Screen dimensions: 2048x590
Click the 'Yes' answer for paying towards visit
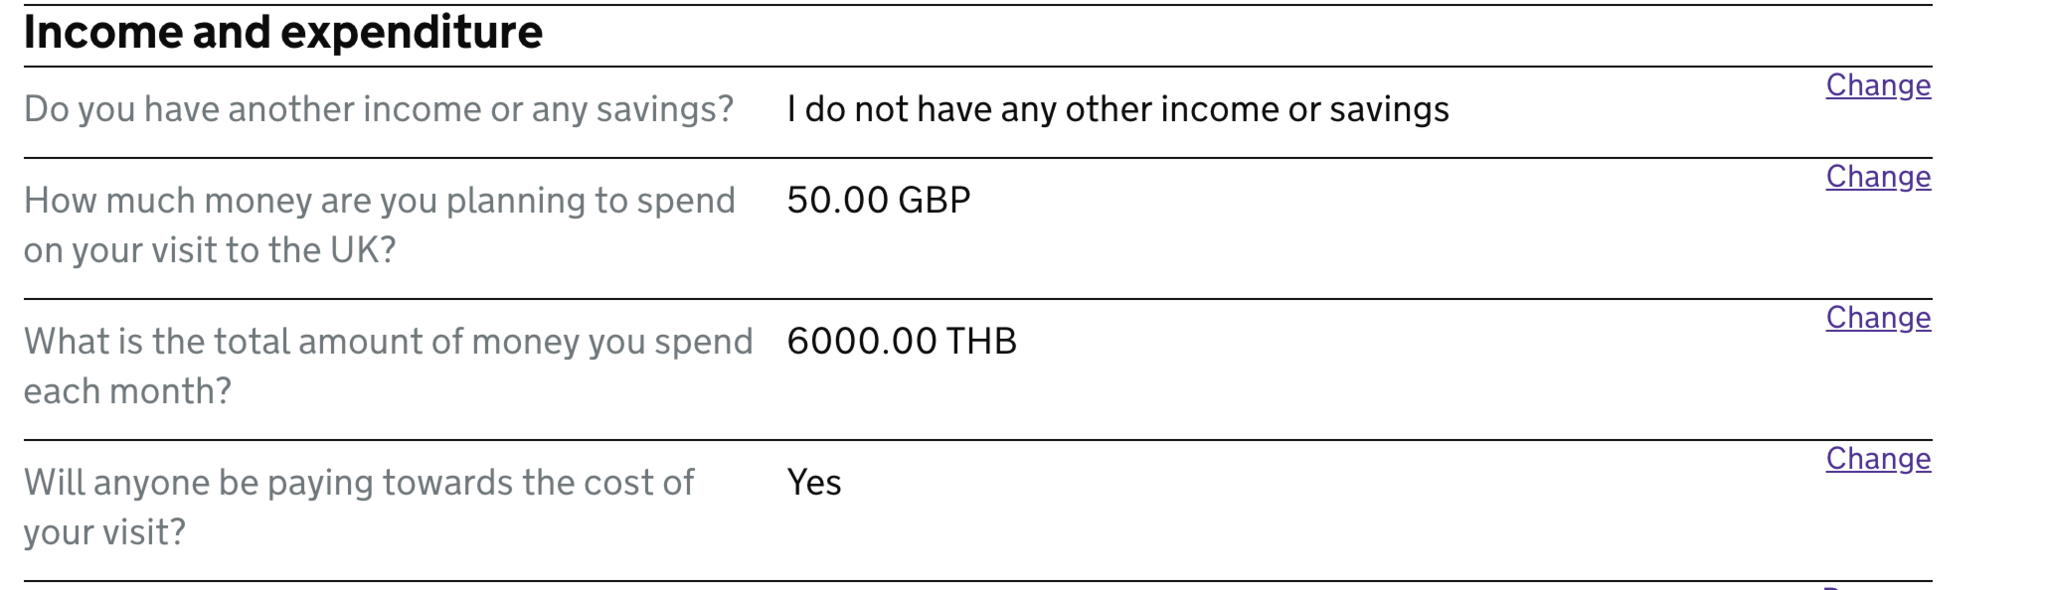pyautogui.click(x=814, y=483)
